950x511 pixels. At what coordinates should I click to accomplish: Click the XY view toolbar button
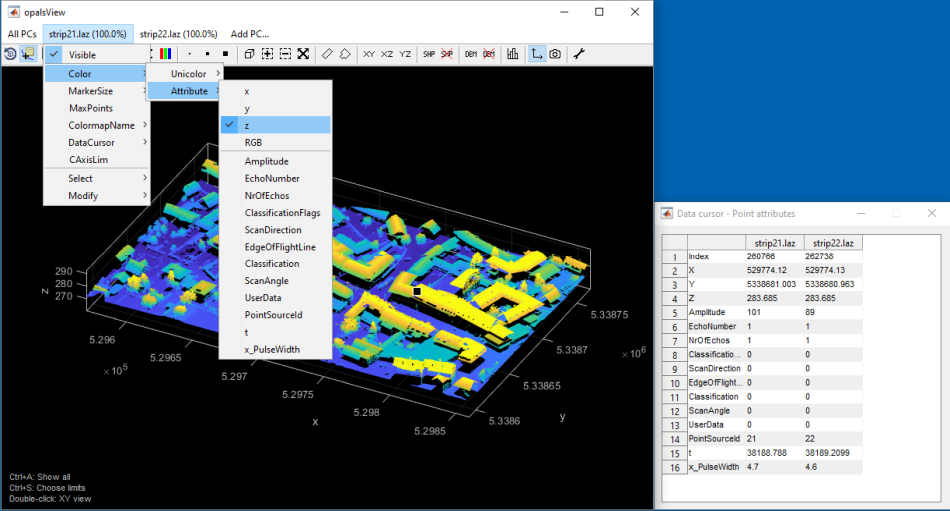tap(369, 54)
